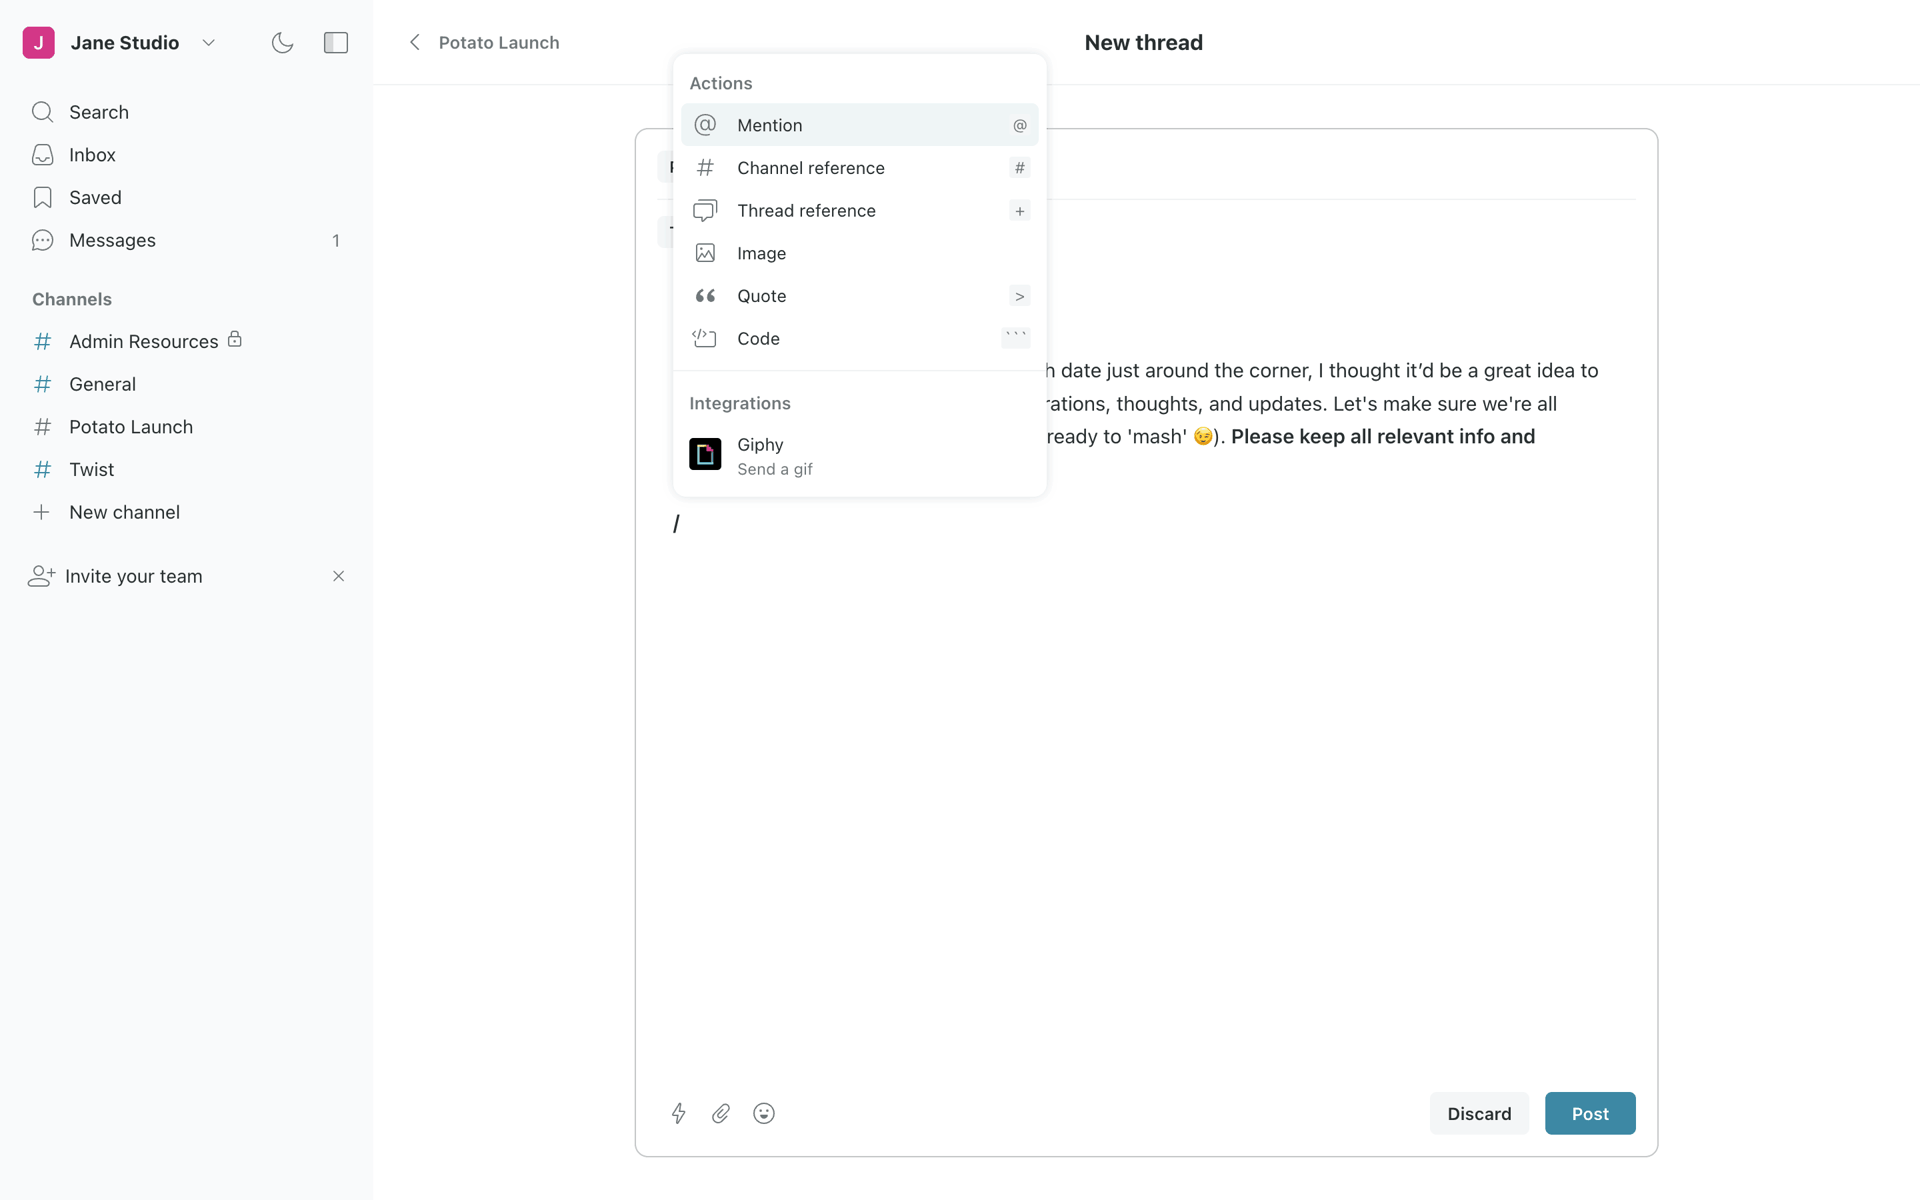Click the General channel hash icon
This screenshot has width=1920, height=1200.
pos(43,384)
